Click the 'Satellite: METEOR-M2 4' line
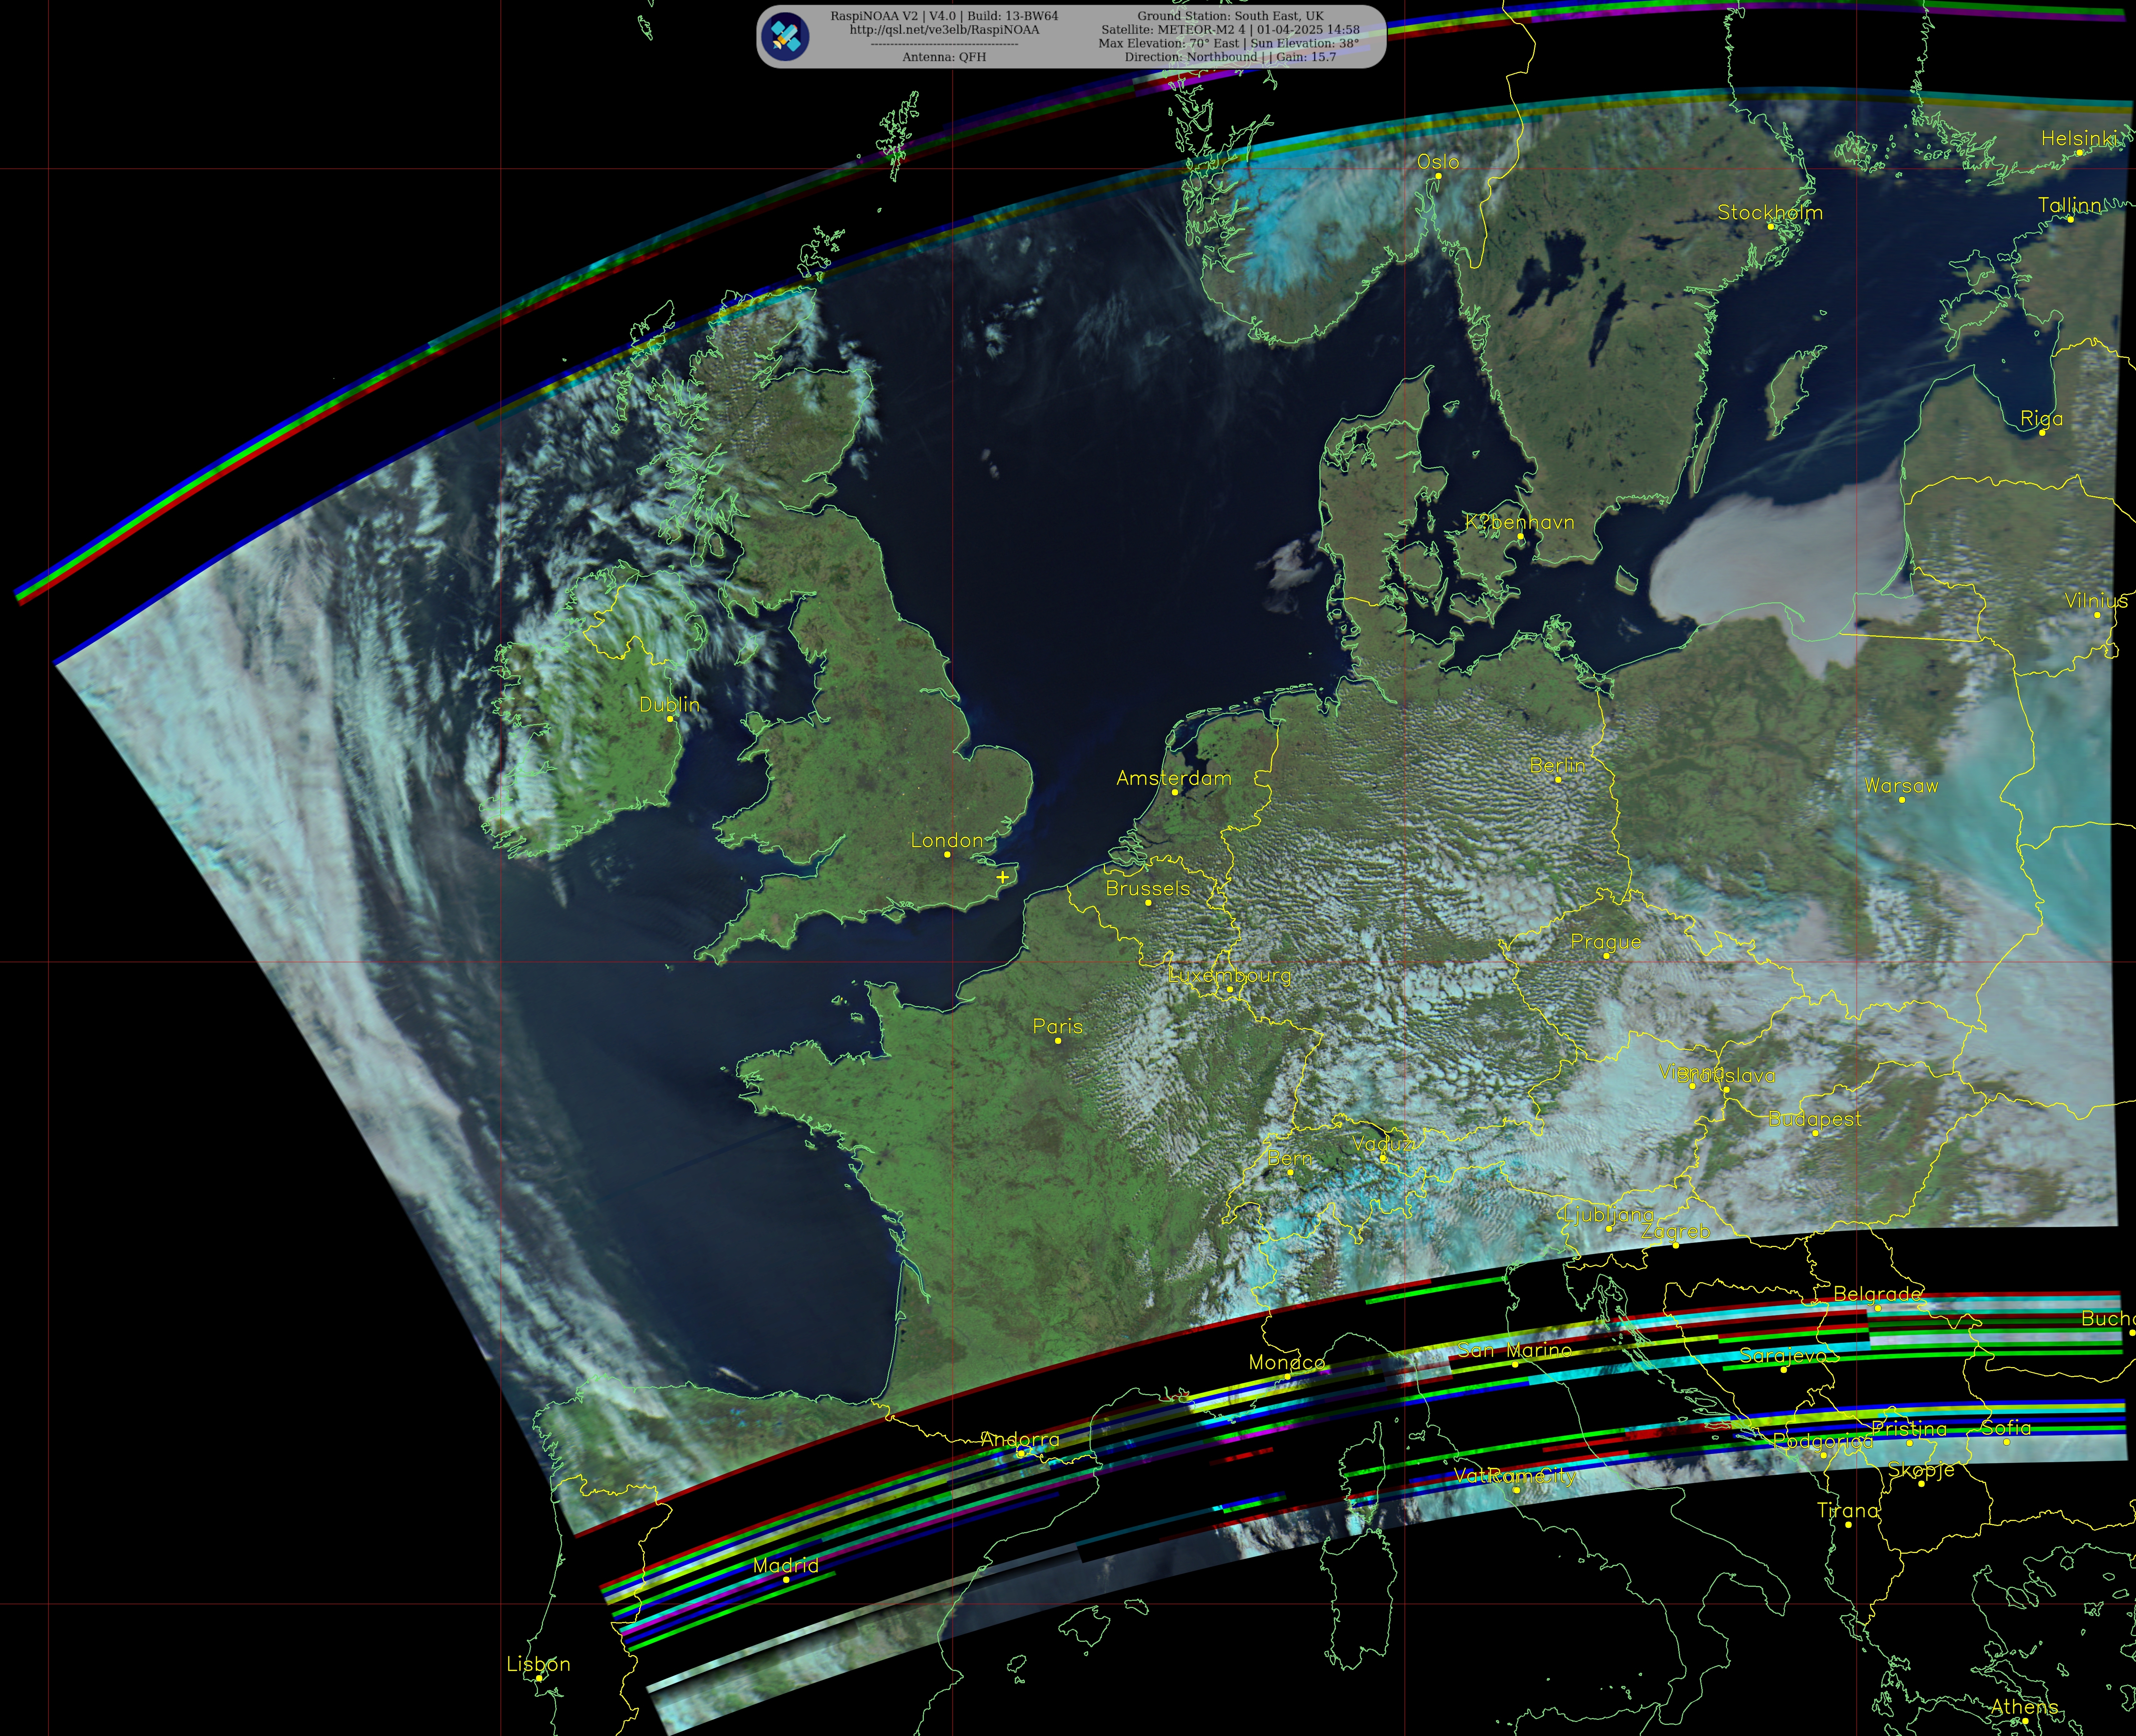The height and width of the screenshot is (1736, 2136). coord(1230,30)
